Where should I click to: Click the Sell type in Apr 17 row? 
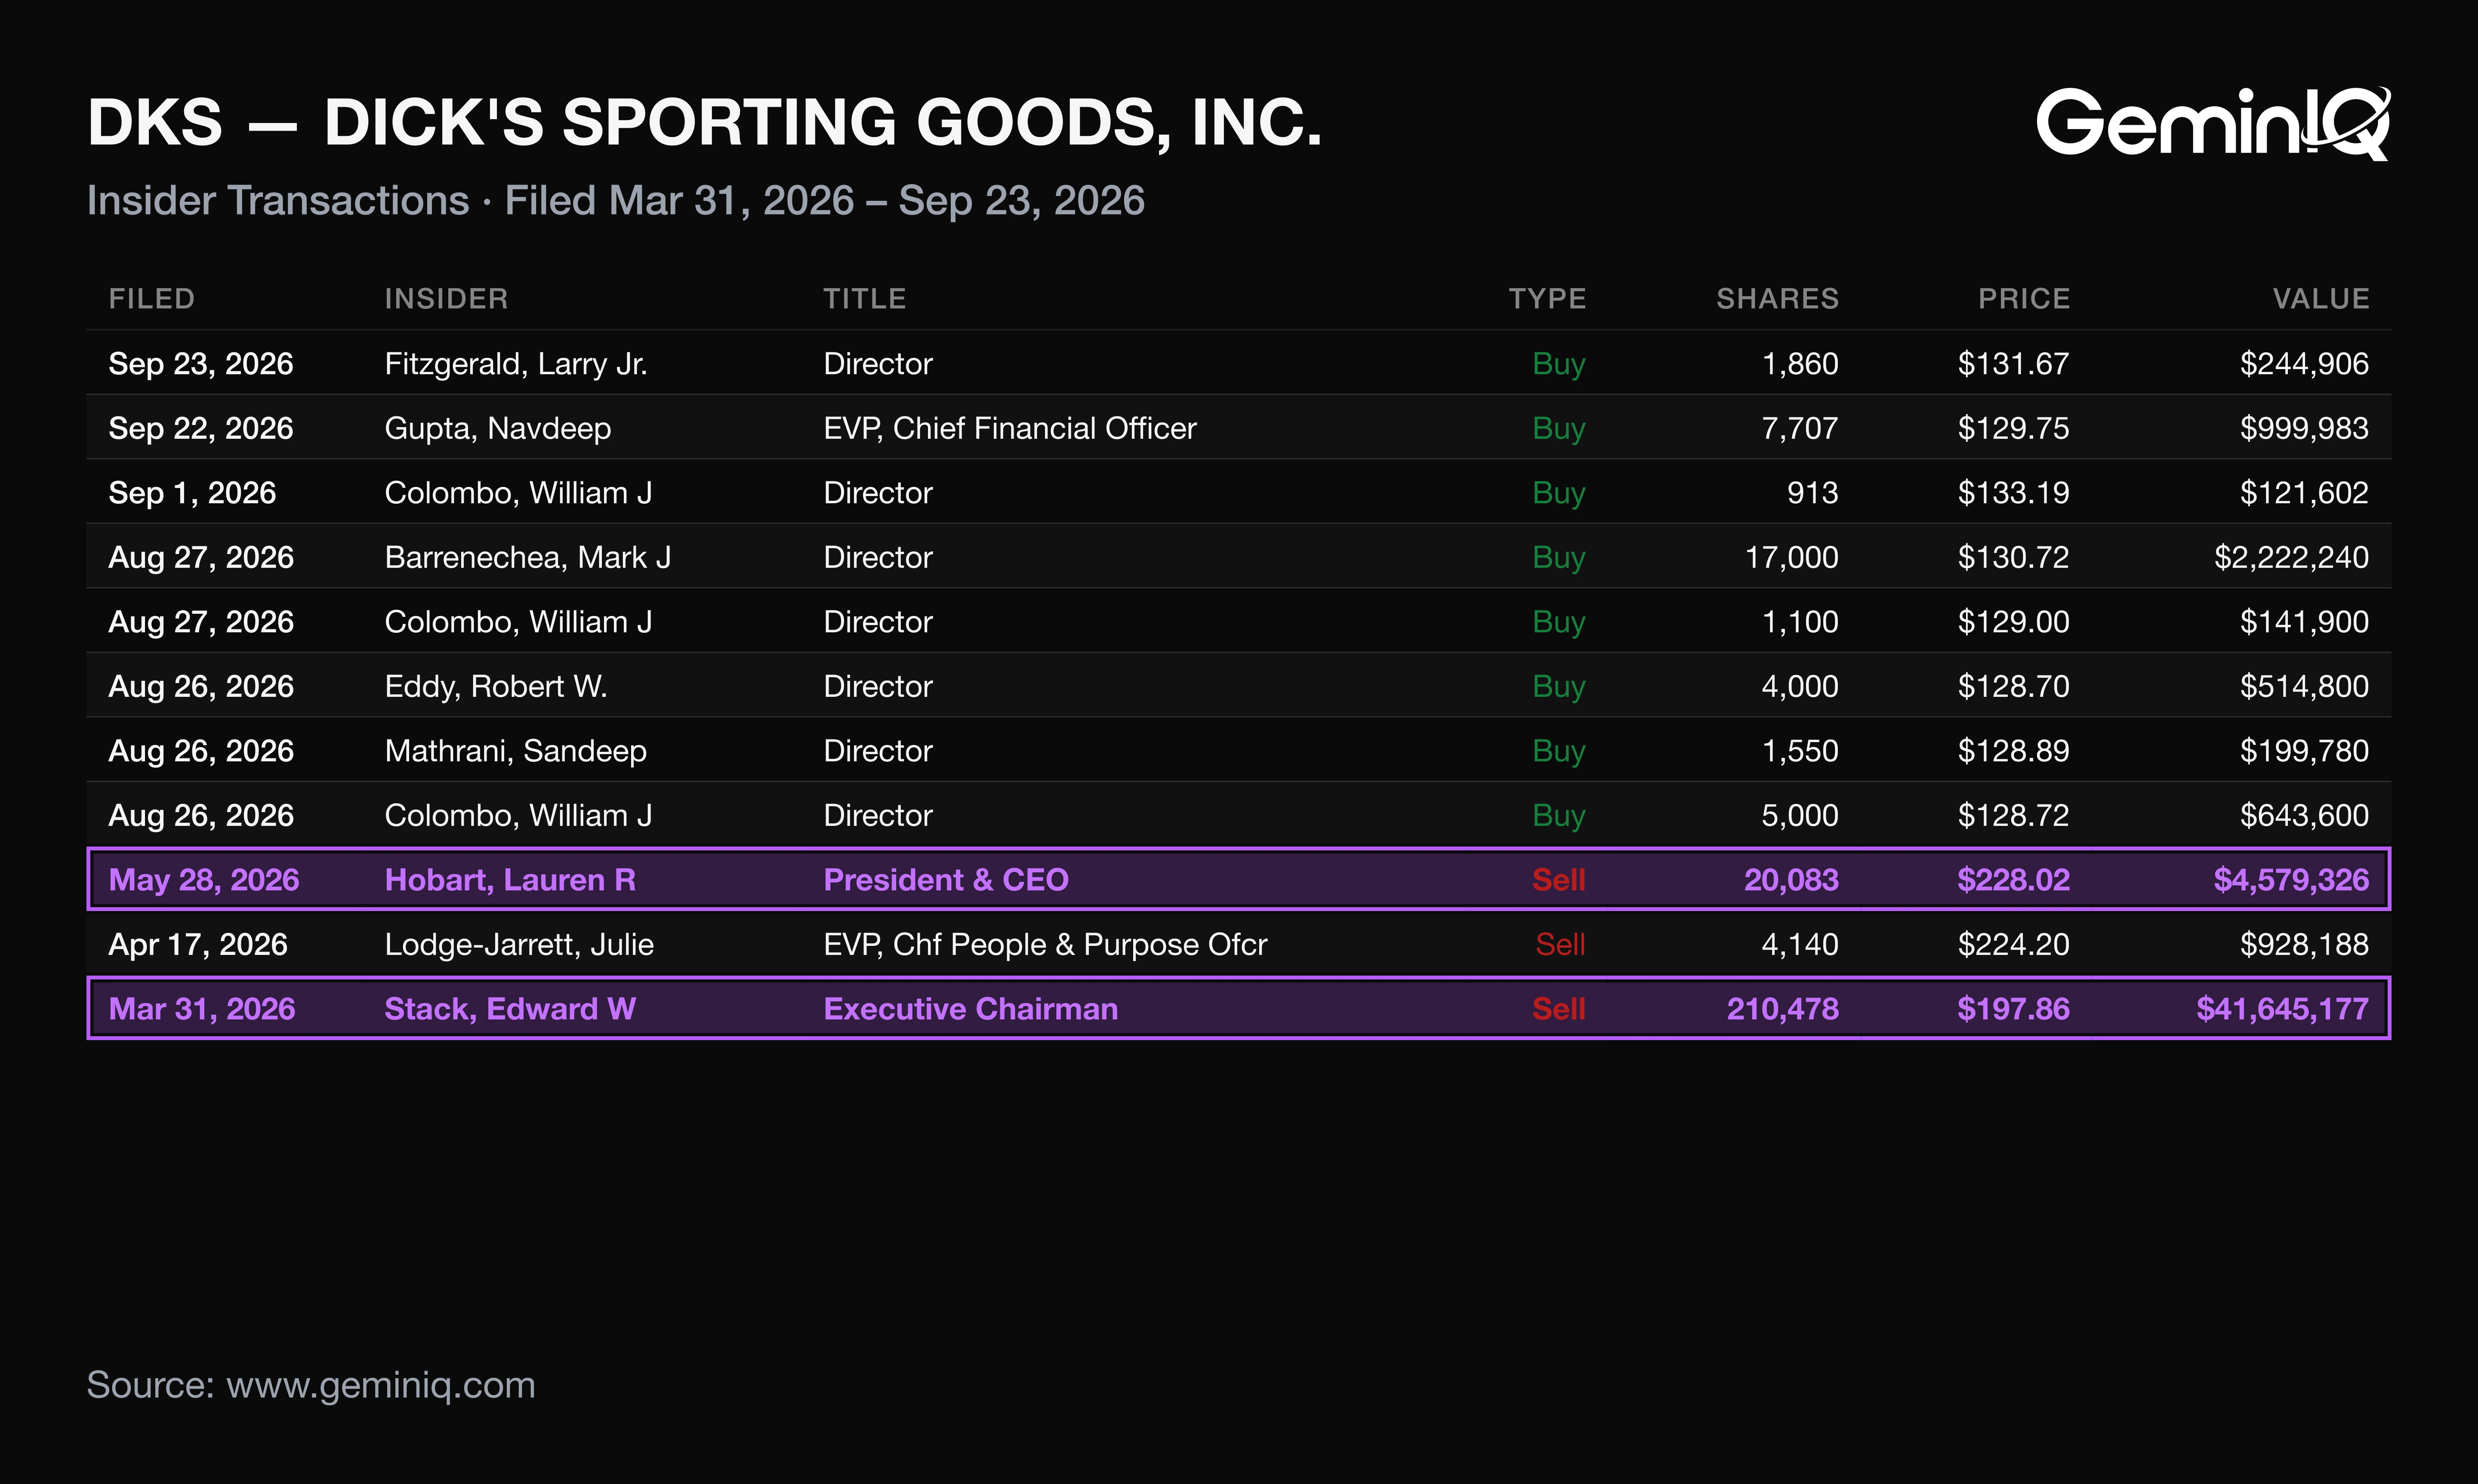coord(1560,944)
